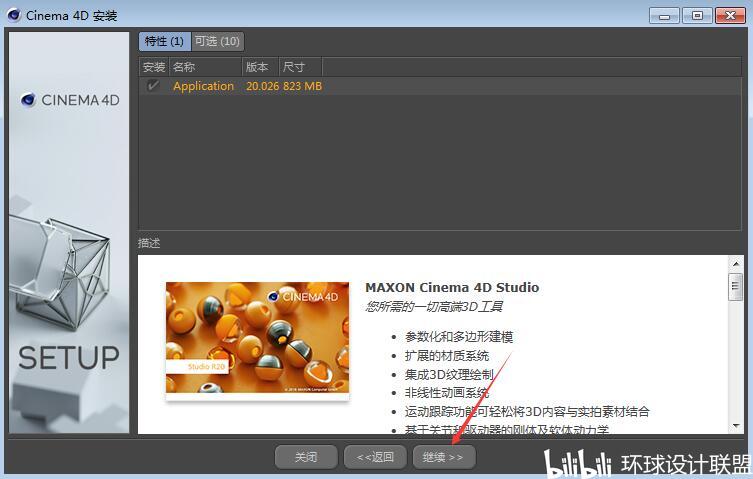Click the description scrollbar up arrow

tap(736, 263)
